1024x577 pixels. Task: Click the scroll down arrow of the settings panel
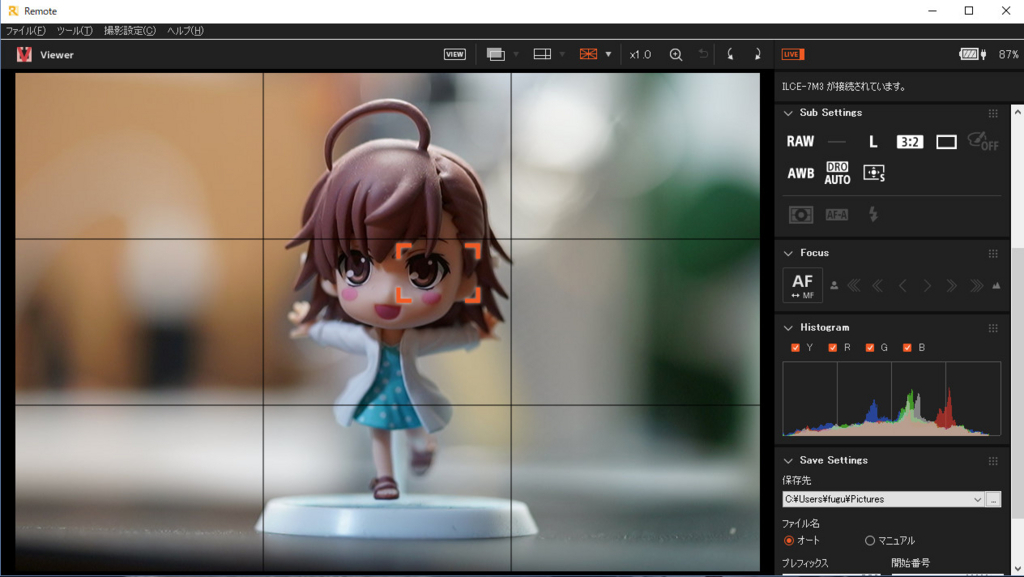(1017, 569)
